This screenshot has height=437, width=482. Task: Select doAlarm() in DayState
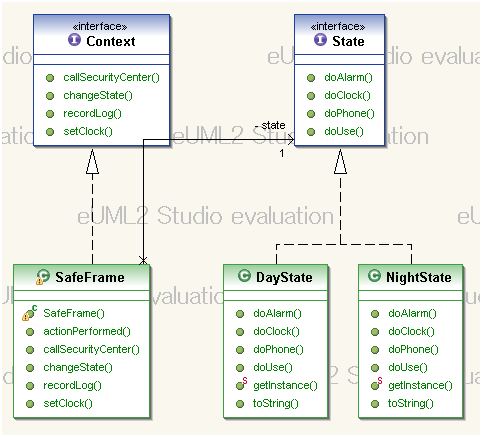277,313
